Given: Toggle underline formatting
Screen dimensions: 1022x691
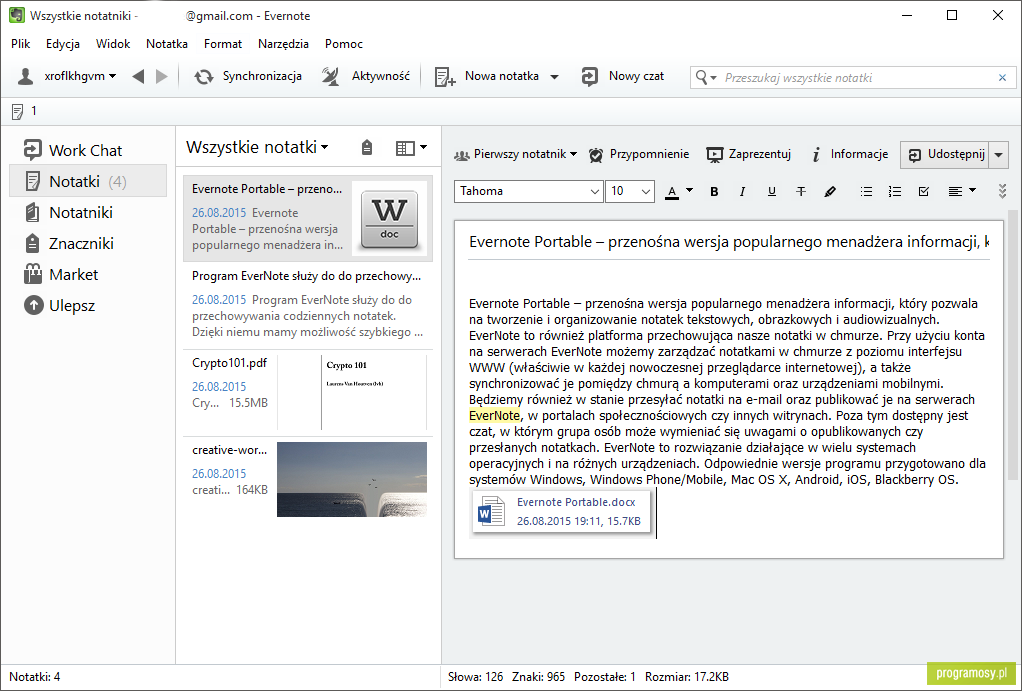Looking at the screenshot, I should 772,192.
